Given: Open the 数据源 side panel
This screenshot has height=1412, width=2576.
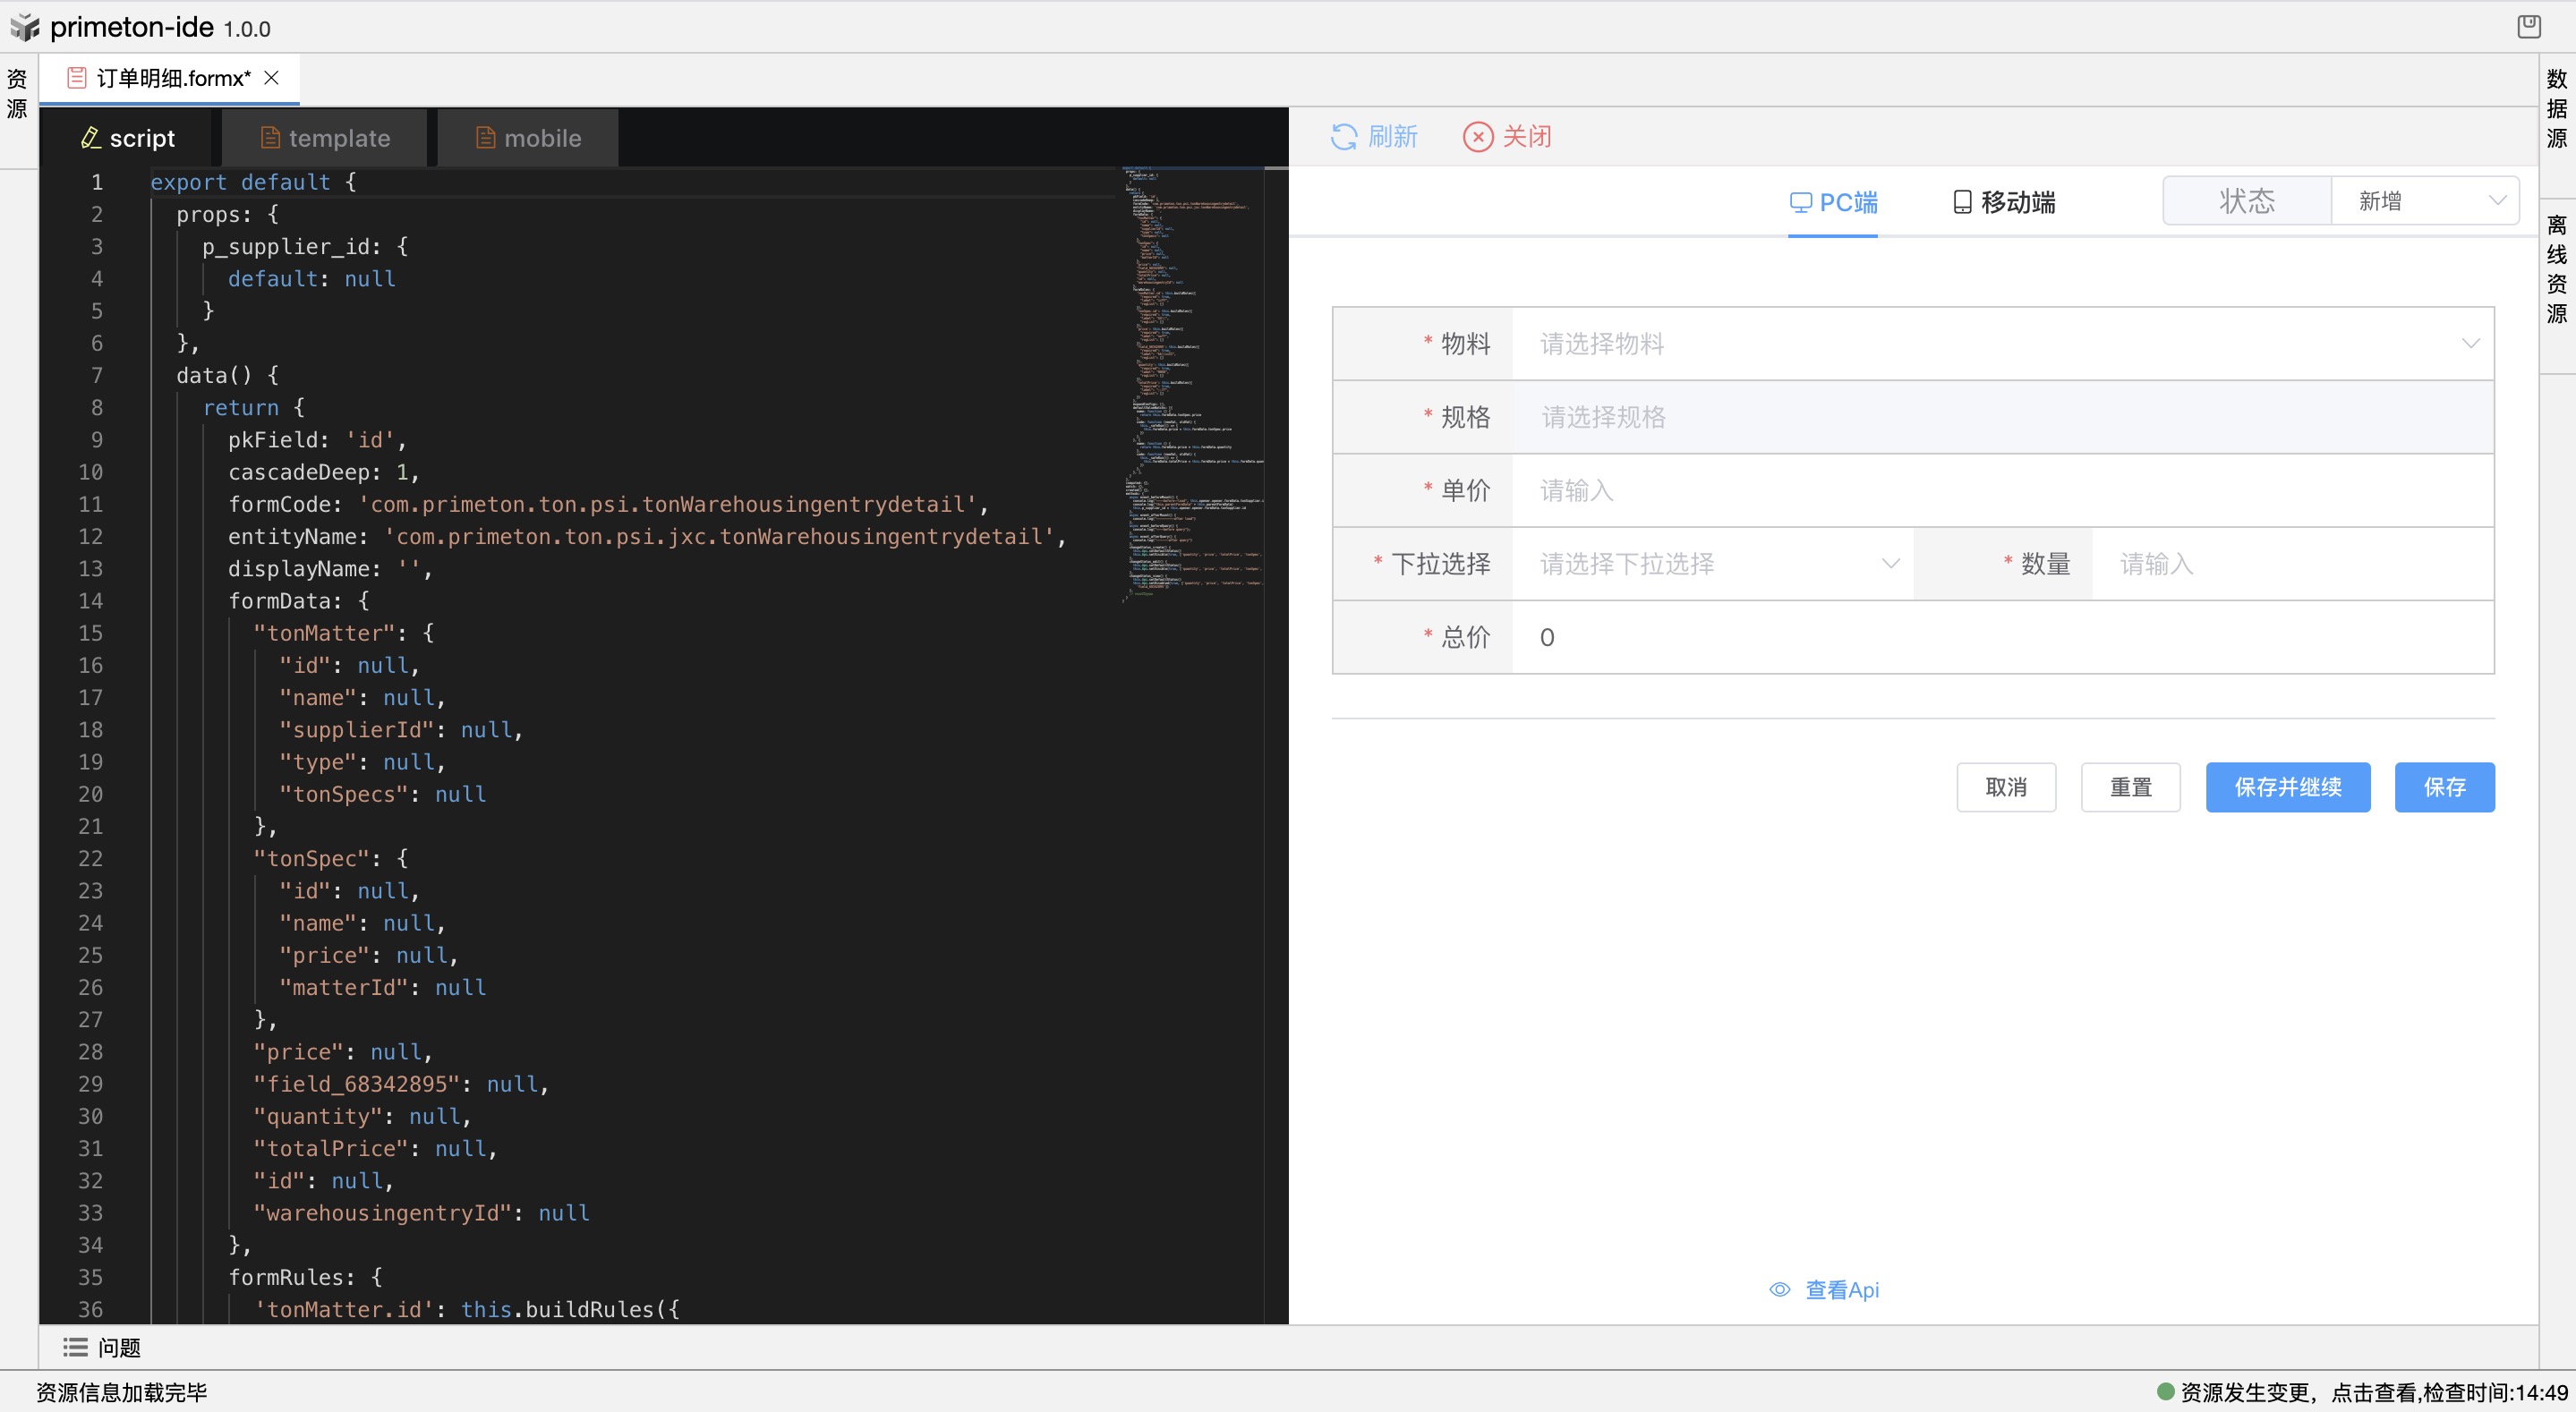Looking at the screenshot, I should (2556, 108).
